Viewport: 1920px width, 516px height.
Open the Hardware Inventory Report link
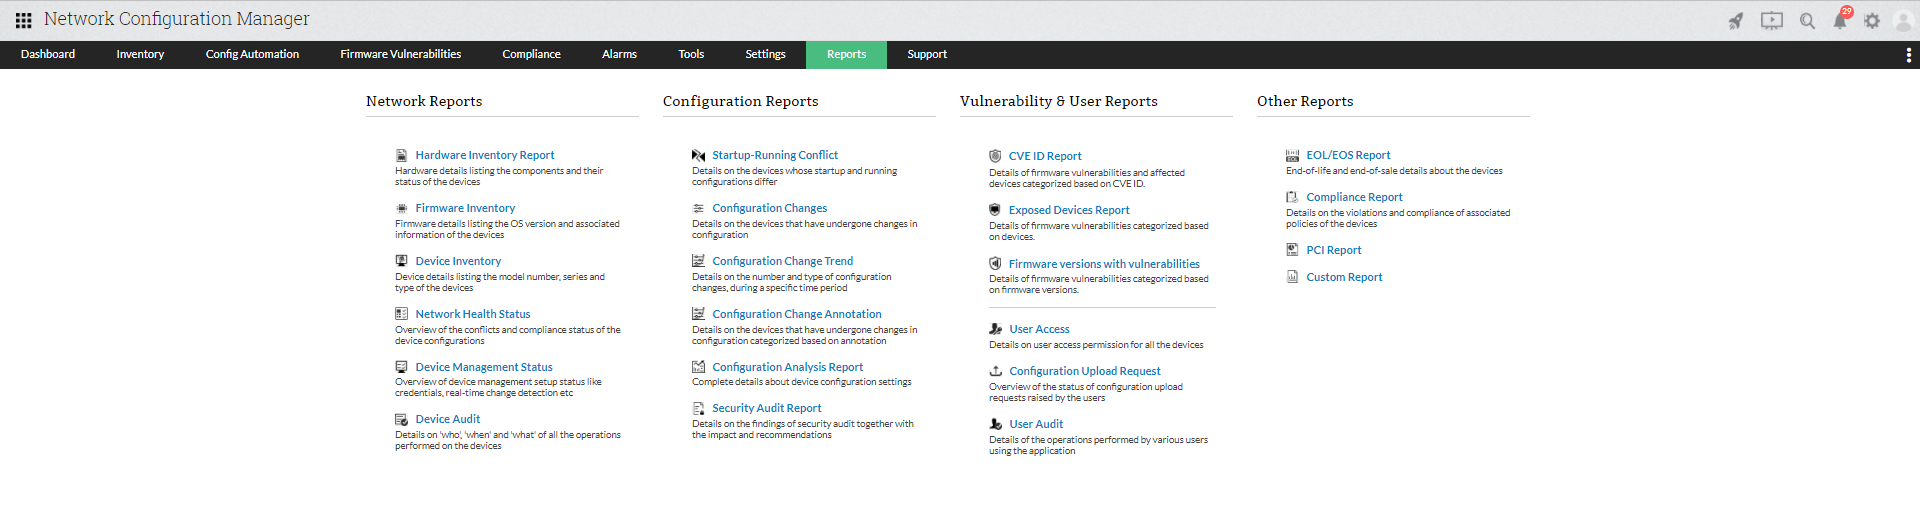click(485, 155)
